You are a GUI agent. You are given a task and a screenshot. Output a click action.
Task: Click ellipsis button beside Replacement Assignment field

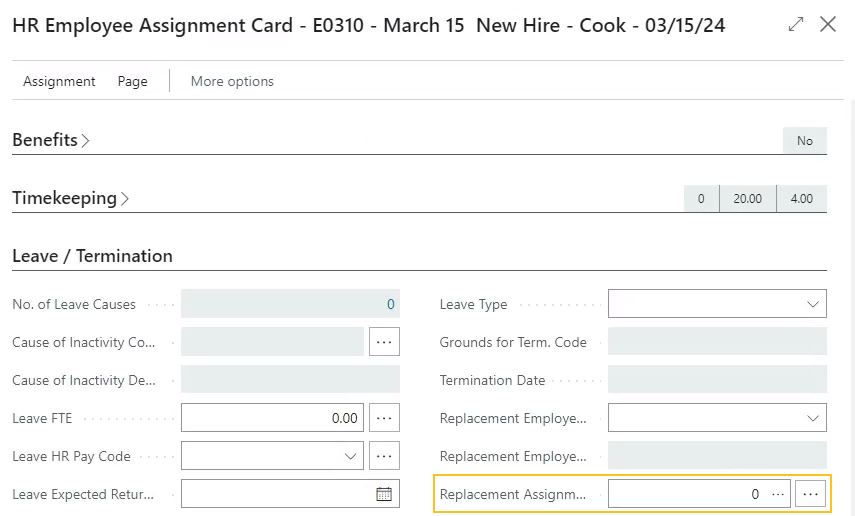(811, 494)
